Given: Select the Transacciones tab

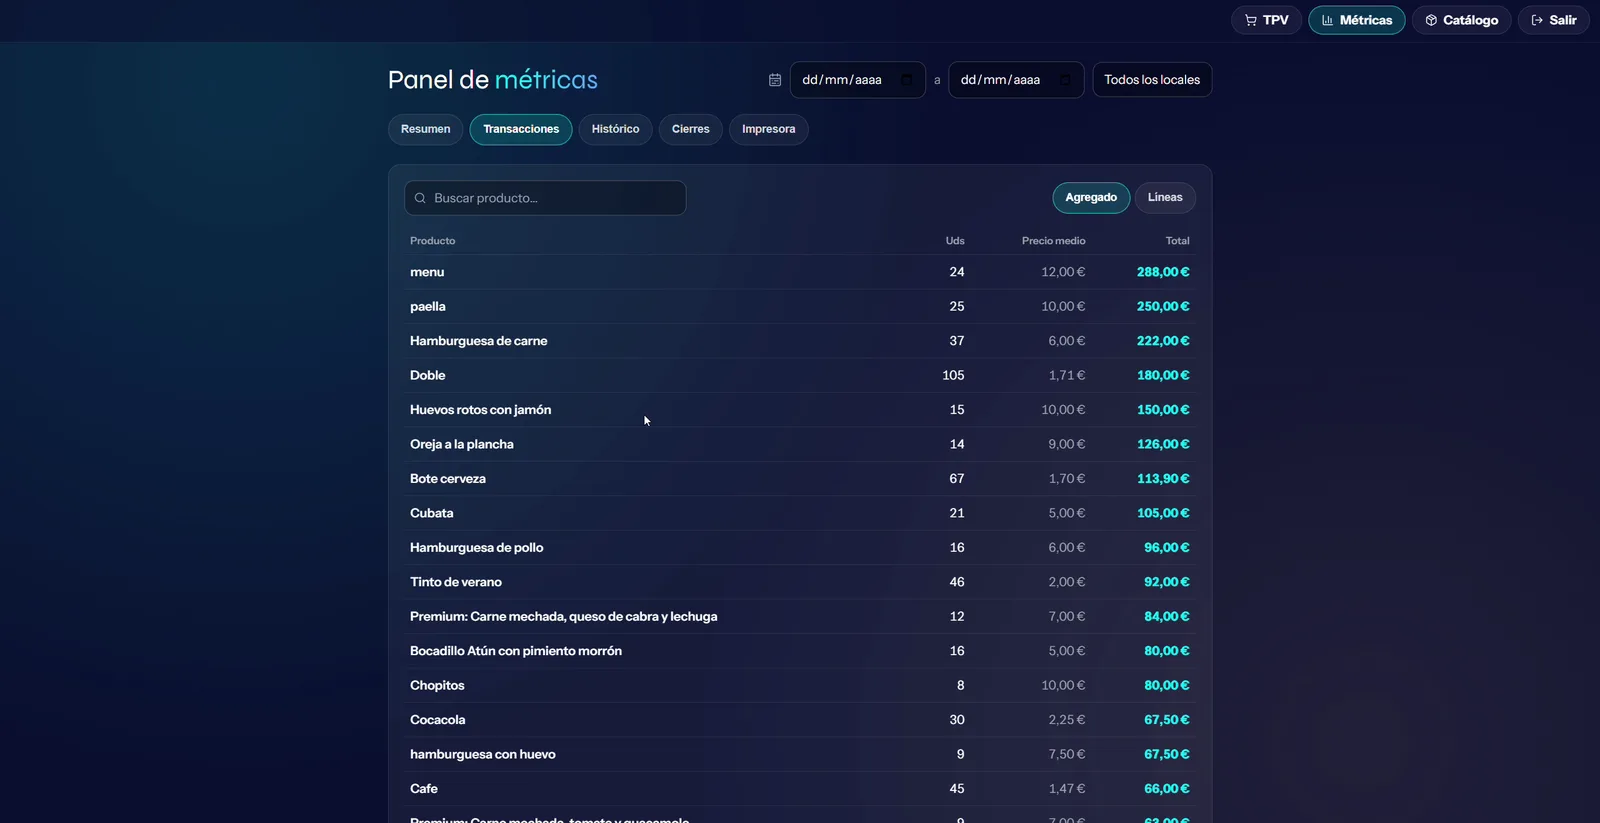Looking at the screenshot, I should pos(521,129).
